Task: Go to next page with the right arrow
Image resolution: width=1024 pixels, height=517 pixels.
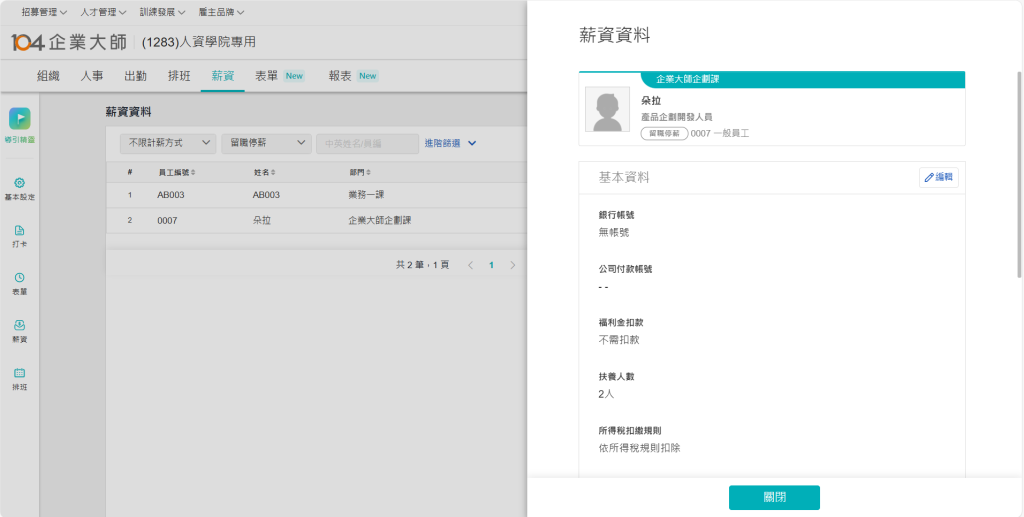Action: pyautogui.click(x=513, y=265)
